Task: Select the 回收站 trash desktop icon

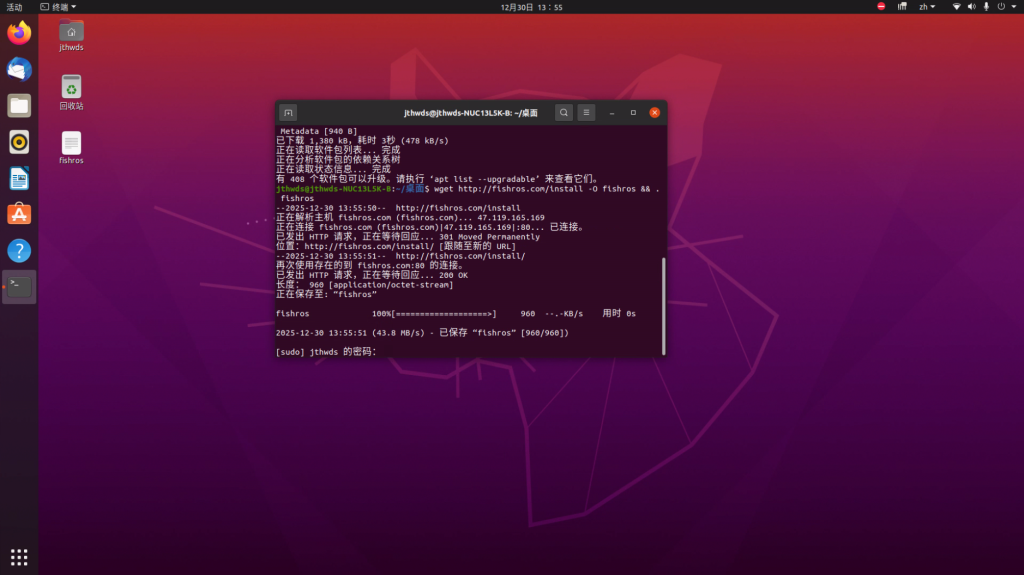Action: tap(71, 92)
